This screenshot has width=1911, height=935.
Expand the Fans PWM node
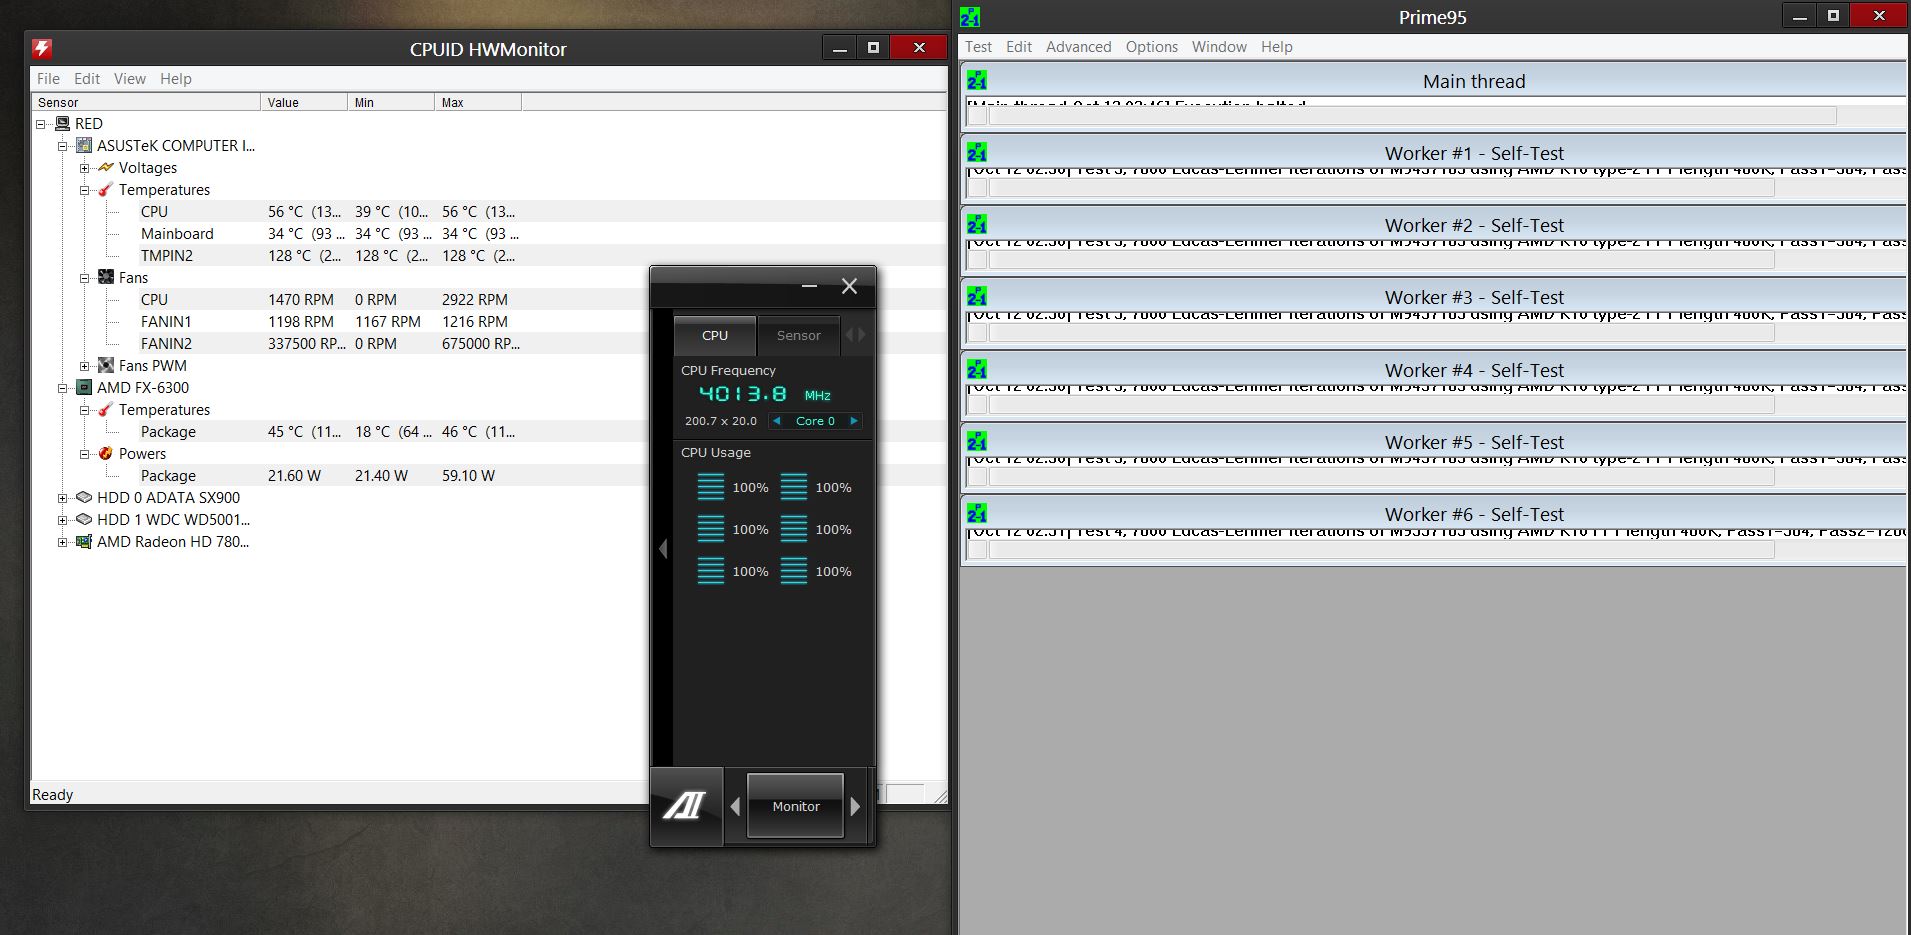coord(85,366)
